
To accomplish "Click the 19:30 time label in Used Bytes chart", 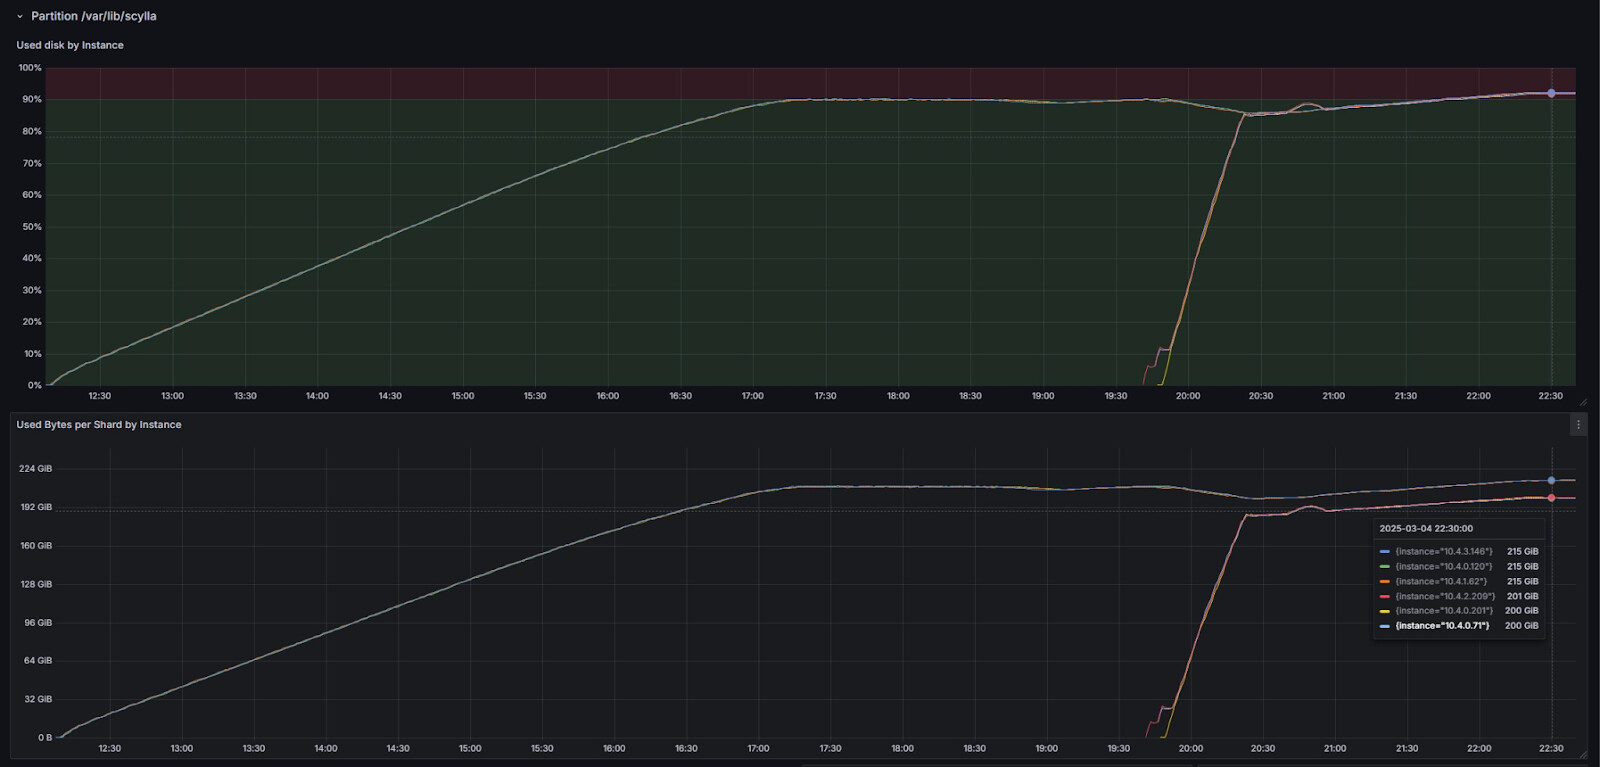I will click(1118, 748).
